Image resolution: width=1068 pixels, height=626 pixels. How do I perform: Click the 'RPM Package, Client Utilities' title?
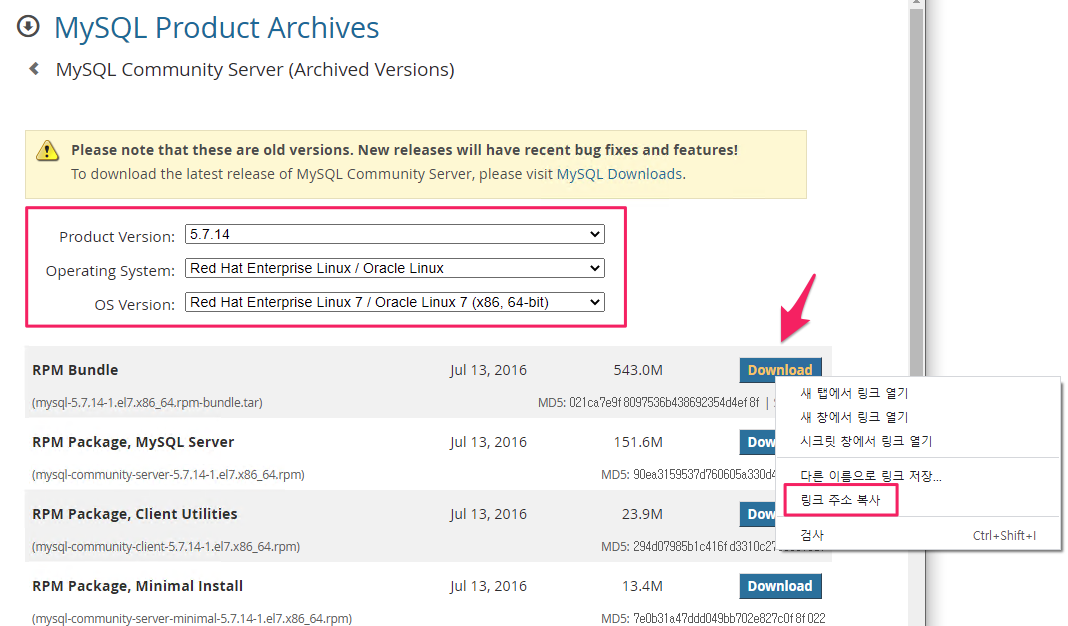[135, 514]
